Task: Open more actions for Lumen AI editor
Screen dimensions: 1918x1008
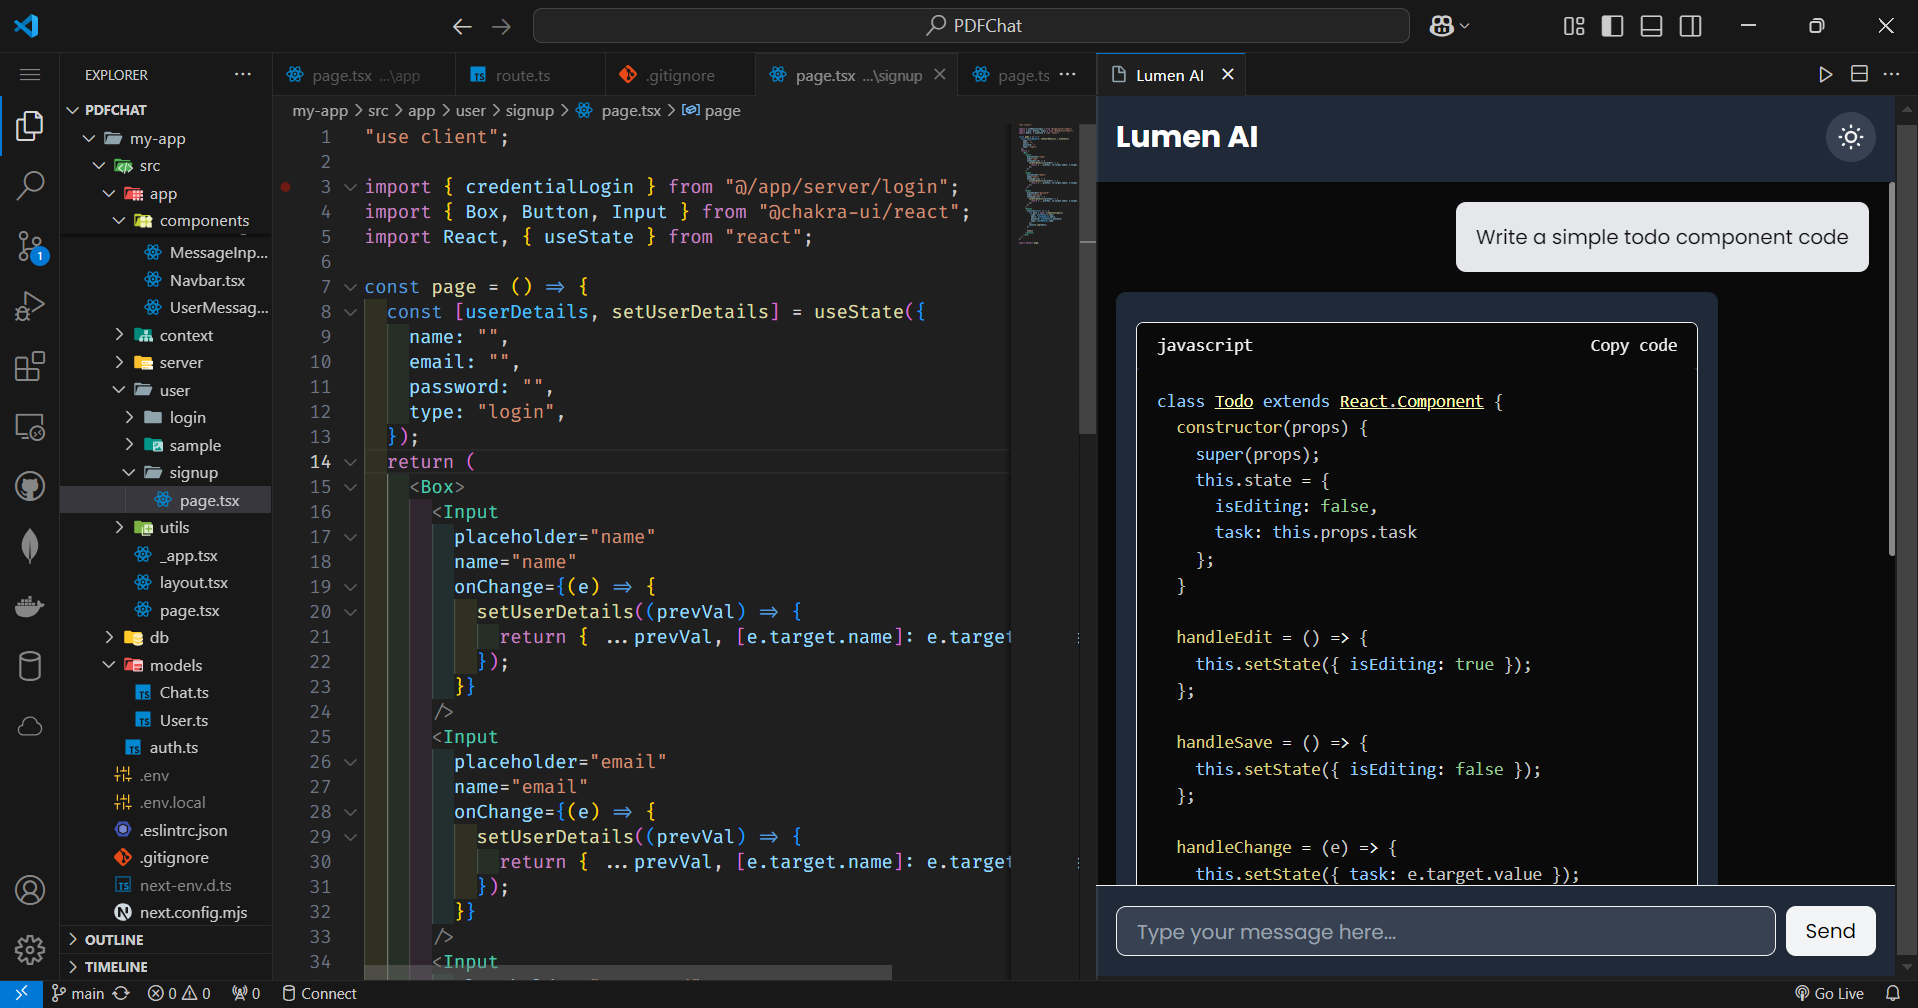Action: (x=1891, y=74)
